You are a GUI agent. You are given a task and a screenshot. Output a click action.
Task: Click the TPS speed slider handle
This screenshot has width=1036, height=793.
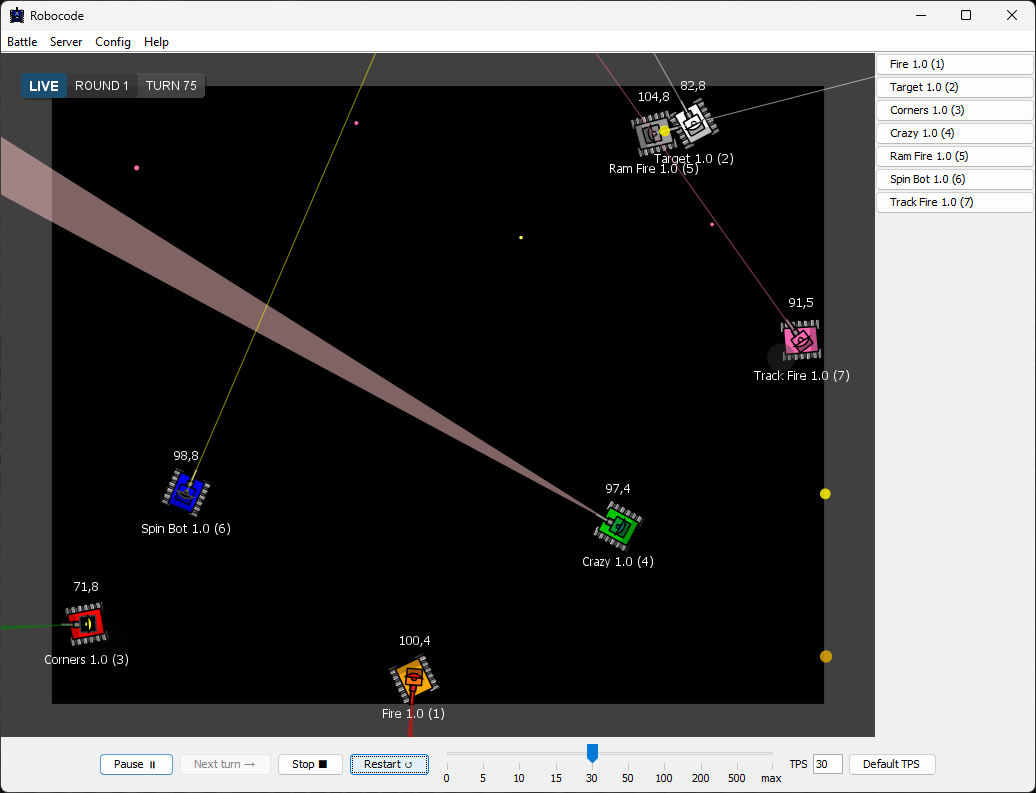(592, 752)
